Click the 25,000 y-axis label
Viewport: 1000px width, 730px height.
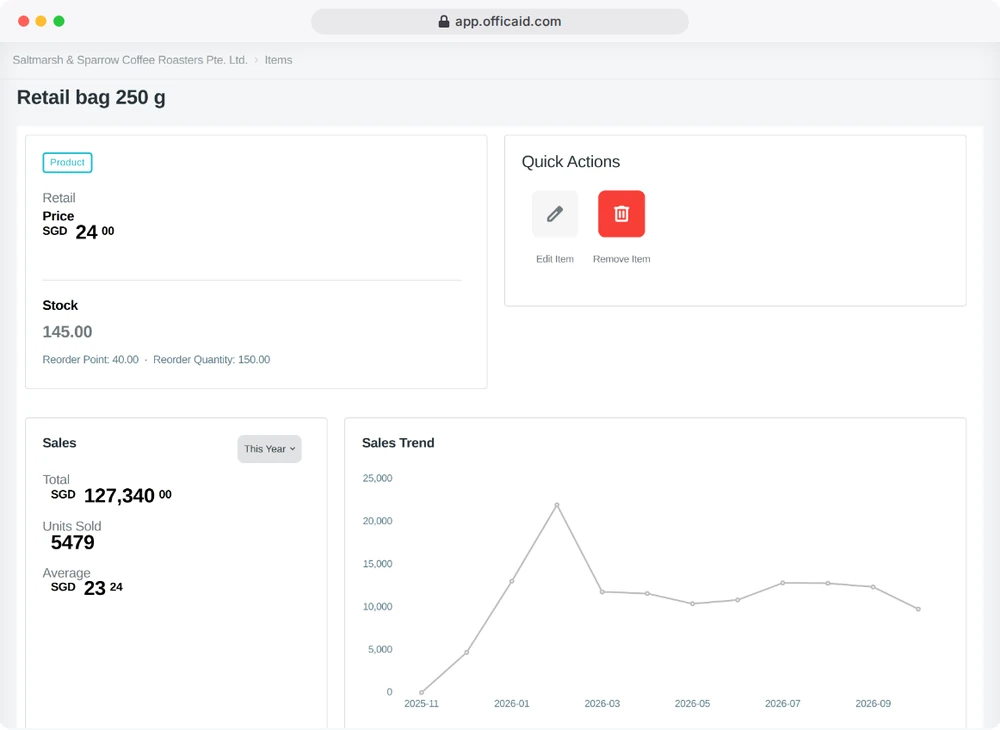(x=378, y=478)
